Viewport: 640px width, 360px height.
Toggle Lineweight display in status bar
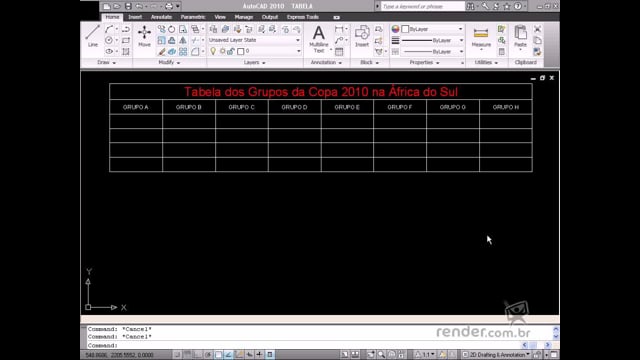259,354
